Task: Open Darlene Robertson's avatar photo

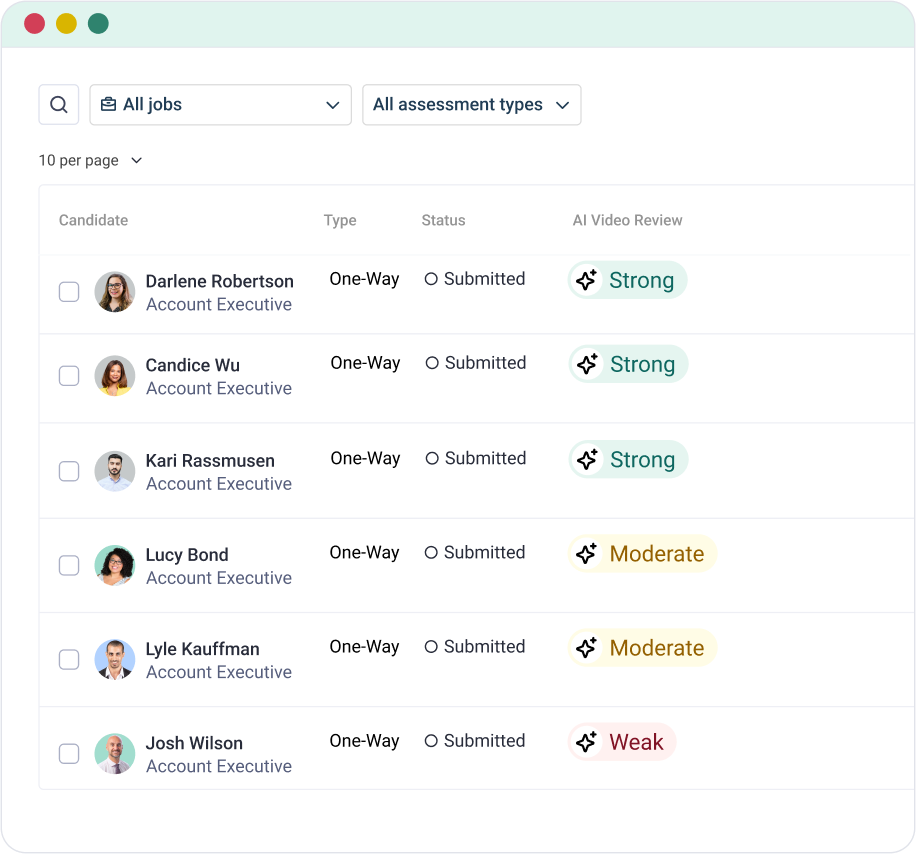Action: pos(115,291)
